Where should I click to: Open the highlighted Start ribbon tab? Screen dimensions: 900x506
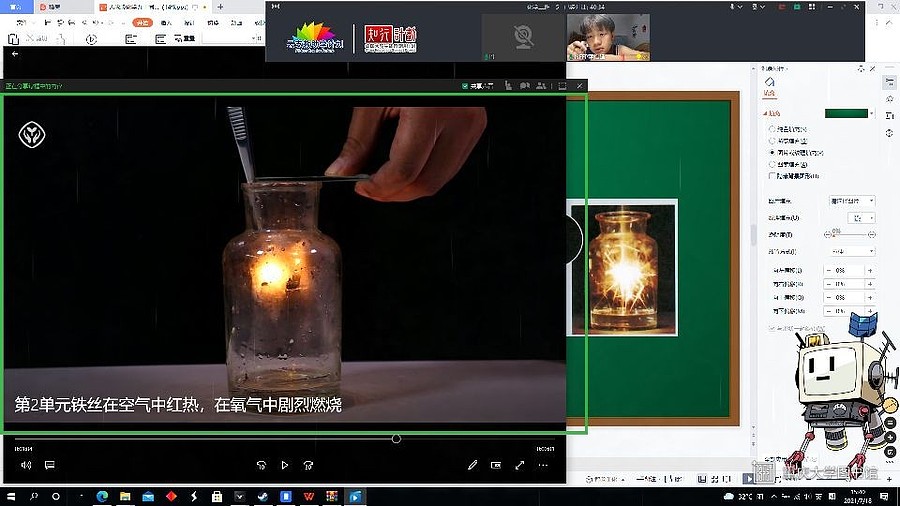pyautogui.click(x=142, y=22)
